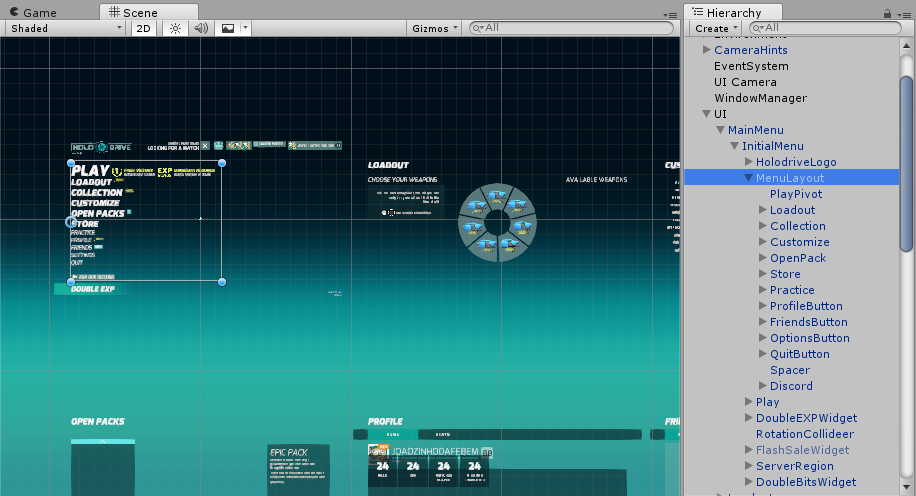916x496 pixels.
Task: Toggle scene audio speaker icon
Action: tap(201, 28)
